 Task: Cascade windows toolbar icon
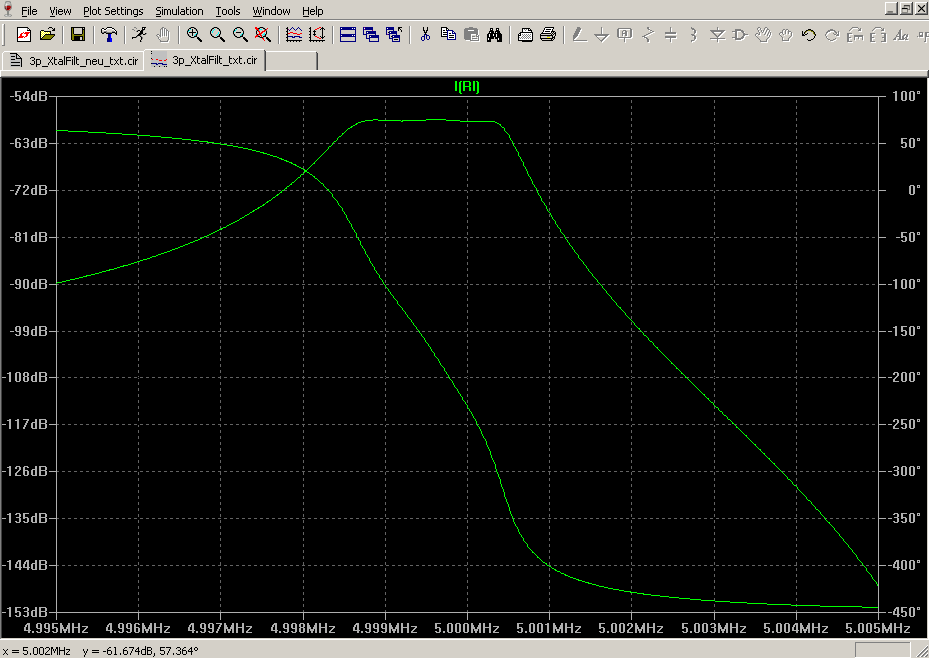coord(371,35)
